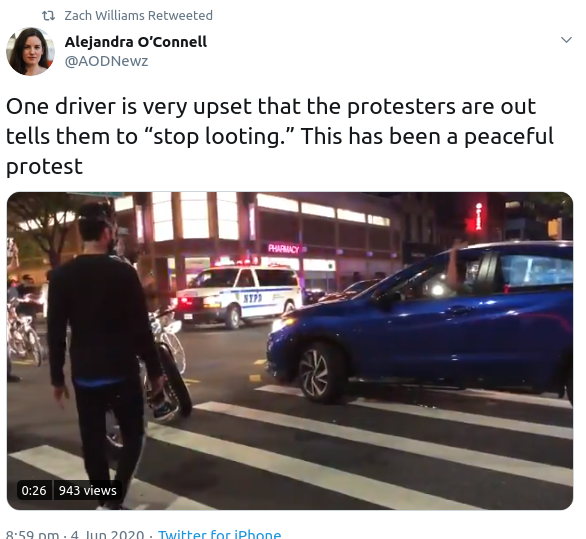586x539 pixels.
Task: Click the Alejandra O'Connell display name
Action: (136, 42)
